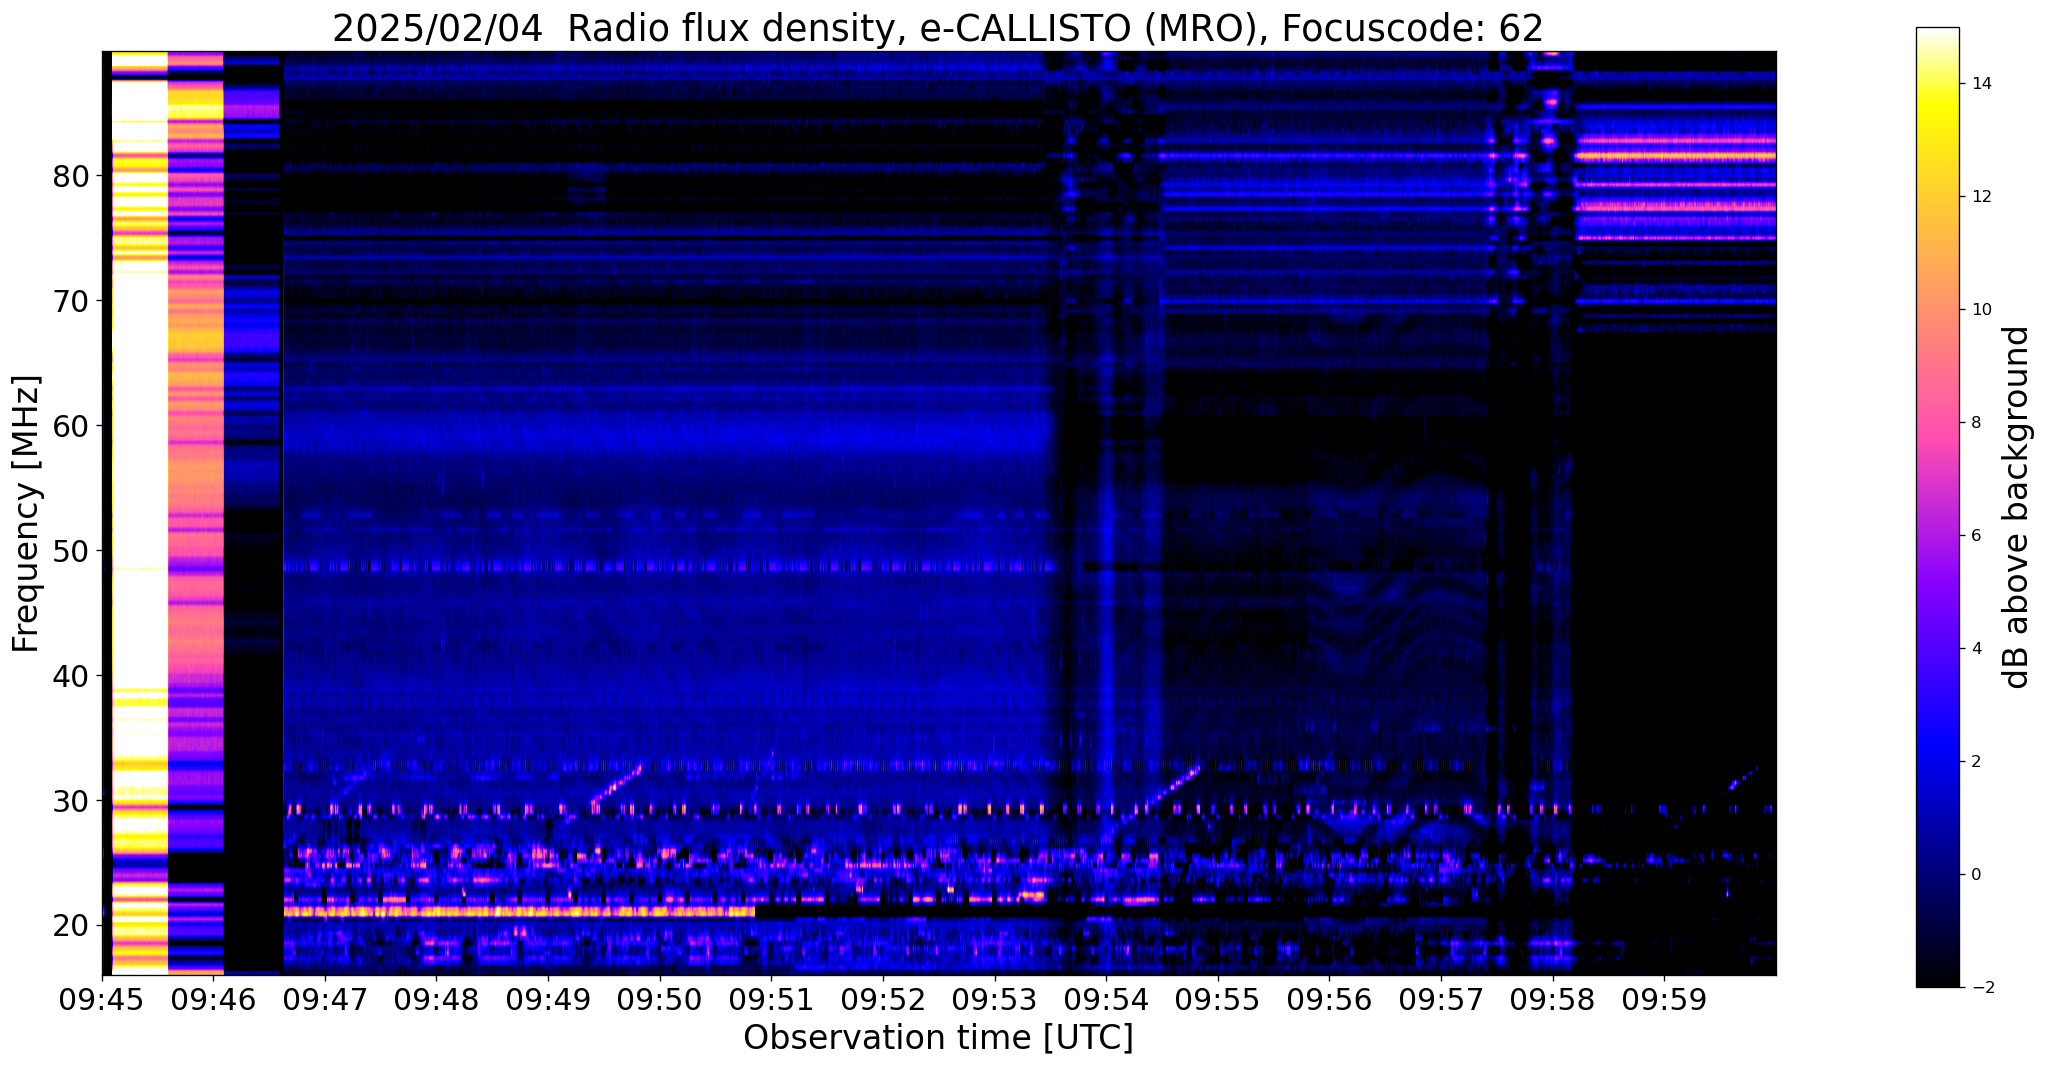Click the plot title mentioning e-CALLISTO (MRO)
The width and height of the screenshot is (2047, 1067).
click(938, 29)
